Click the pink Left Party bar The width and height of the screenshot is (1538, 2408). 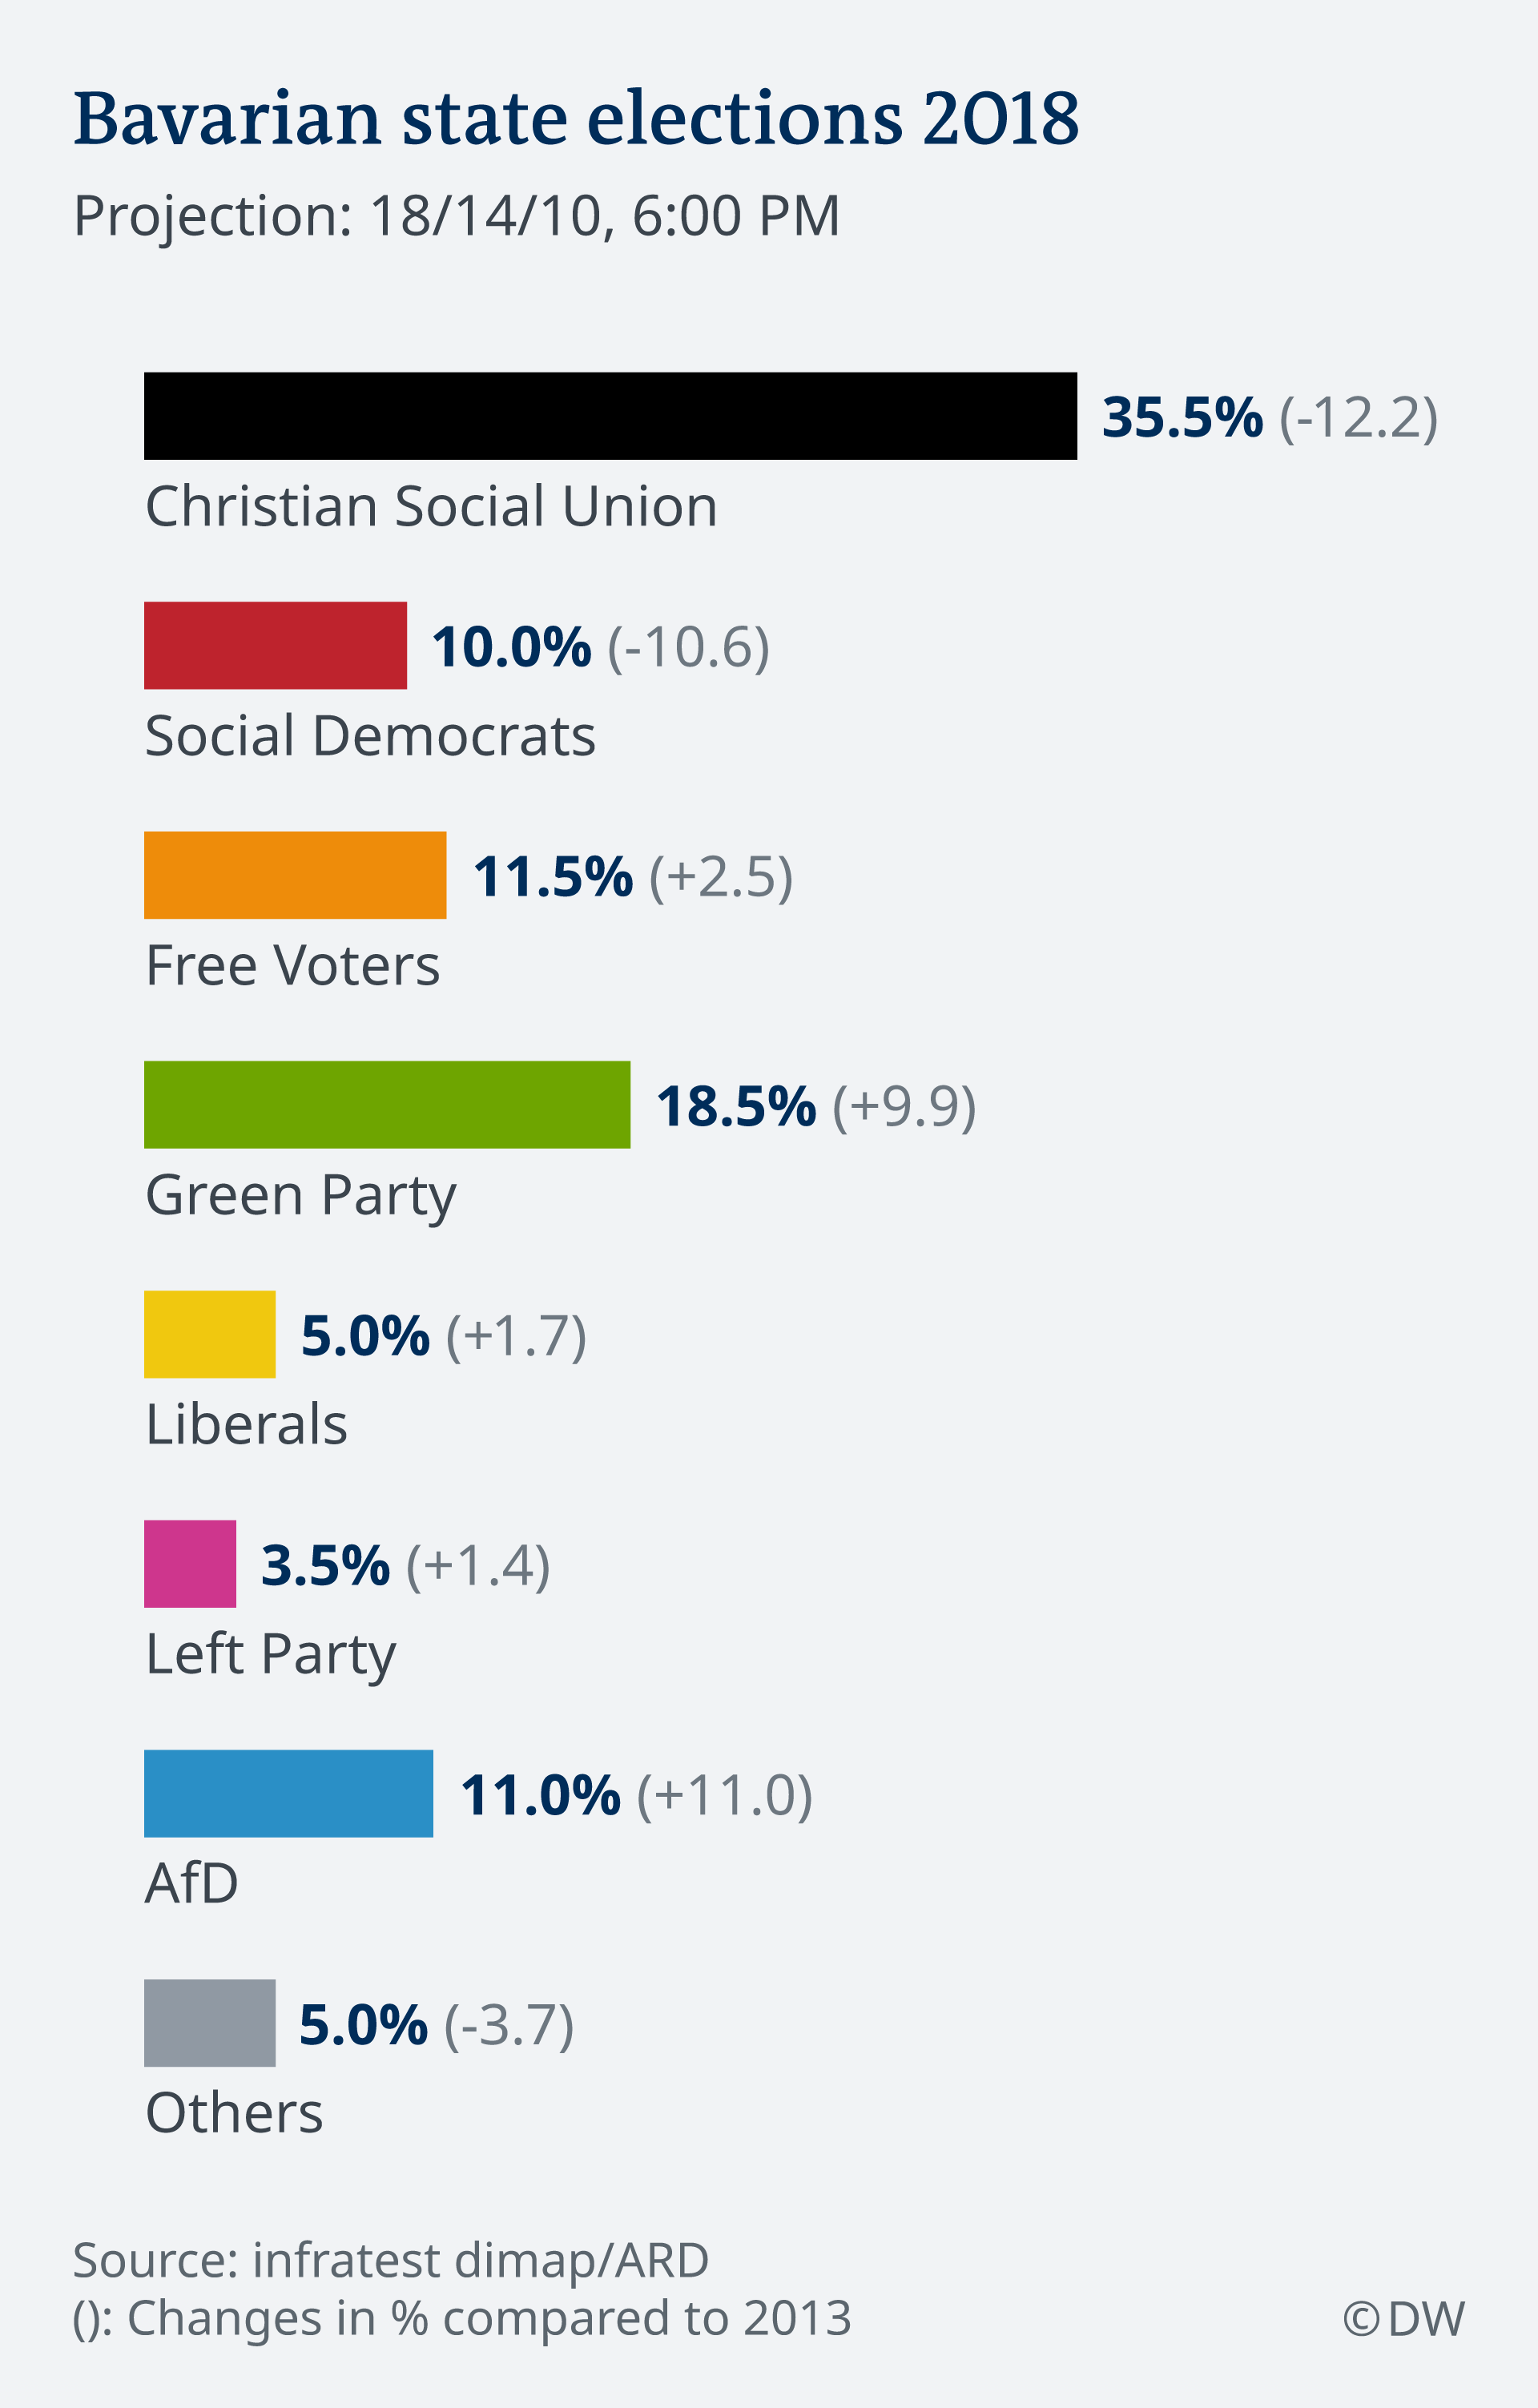click(190, 1563)
